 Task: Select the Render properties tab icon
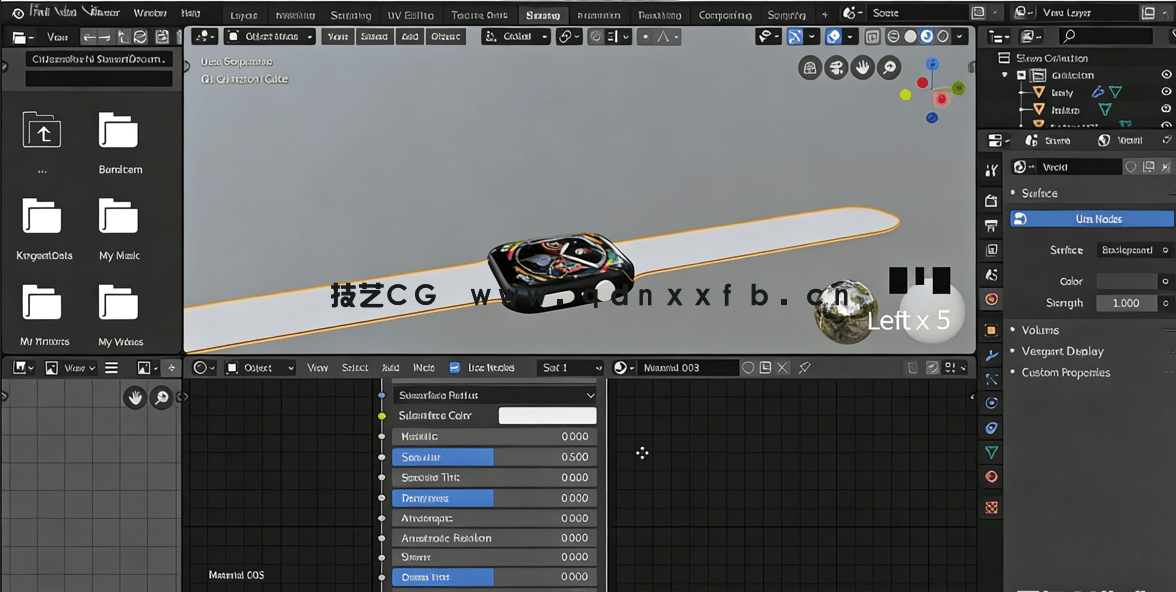click(991, 199)
